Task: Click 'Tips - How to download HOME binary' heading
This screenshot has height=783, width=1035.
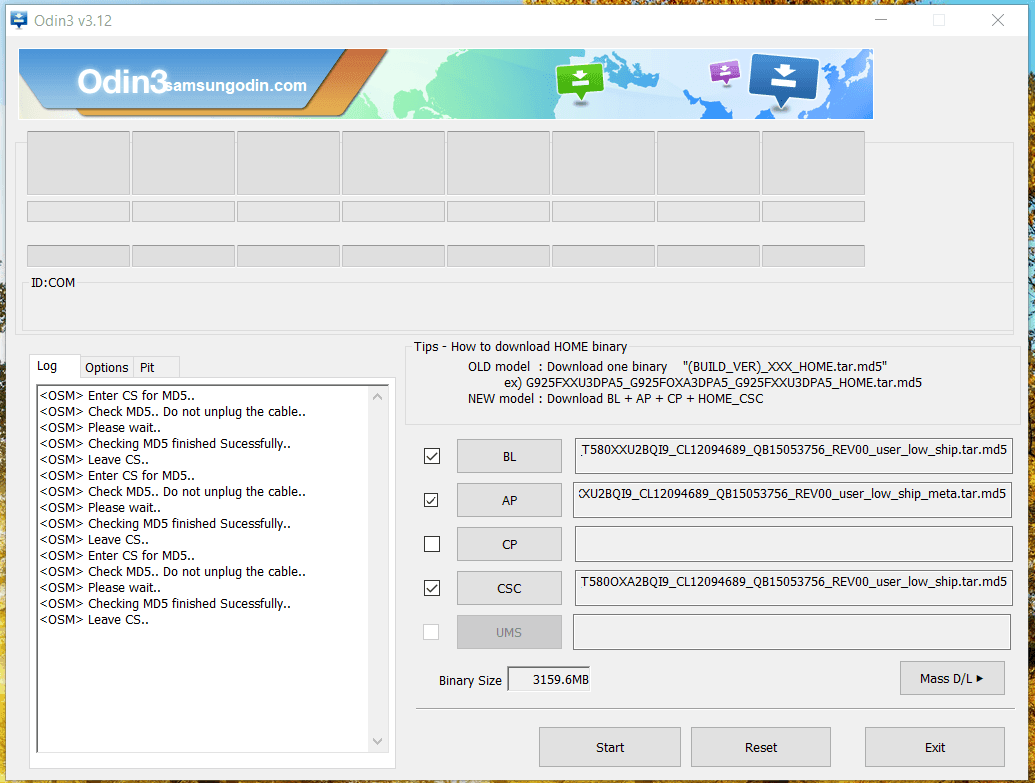Action: pyautogui.click(x=520, y=347)
